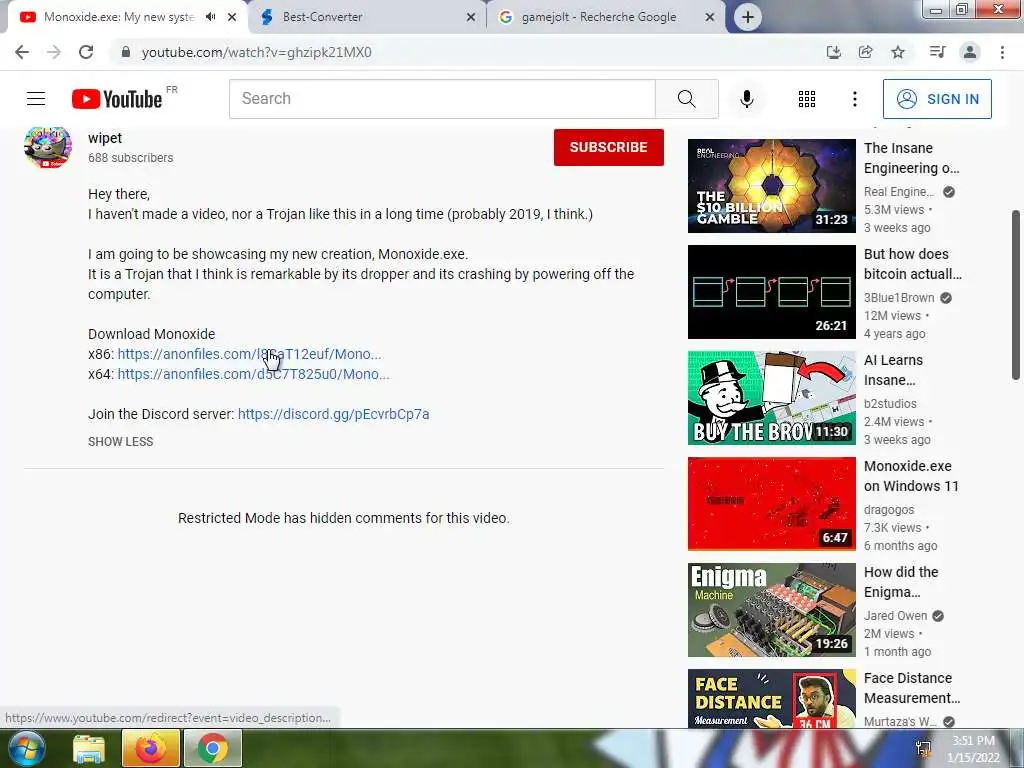
Task: Switch to the Monoxide.exe YouTube tab
Action: point(119,17)
